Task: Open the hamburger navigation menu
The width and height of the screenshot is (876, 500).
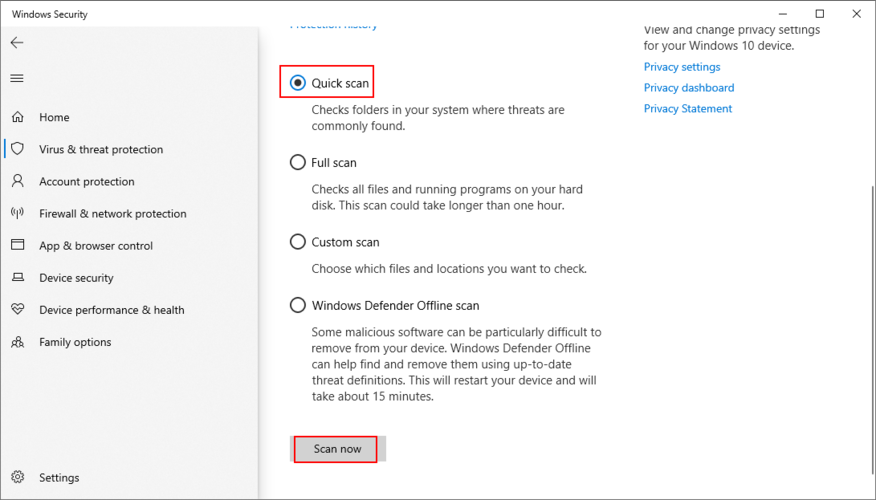Action: tap(17, 78)
